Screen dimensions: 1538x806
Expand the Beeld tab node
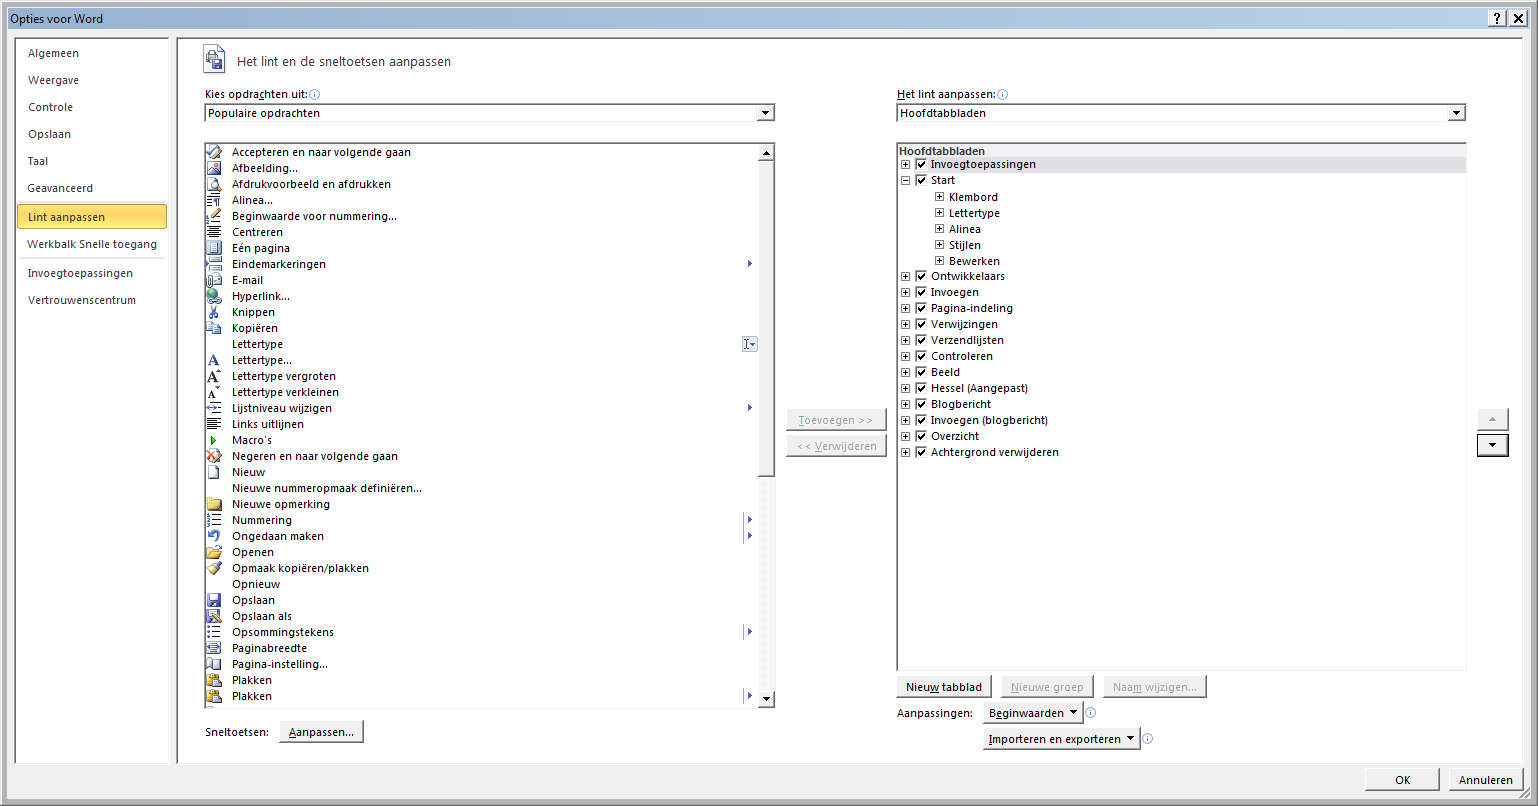point(905,372)
